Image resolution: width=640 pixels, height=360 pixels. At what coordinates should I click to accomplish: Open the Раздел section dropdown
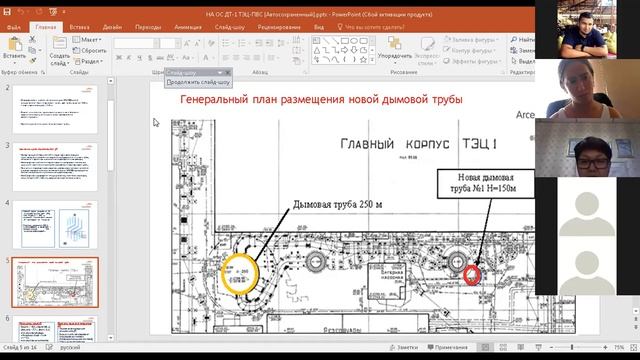(x=88, y=61)
